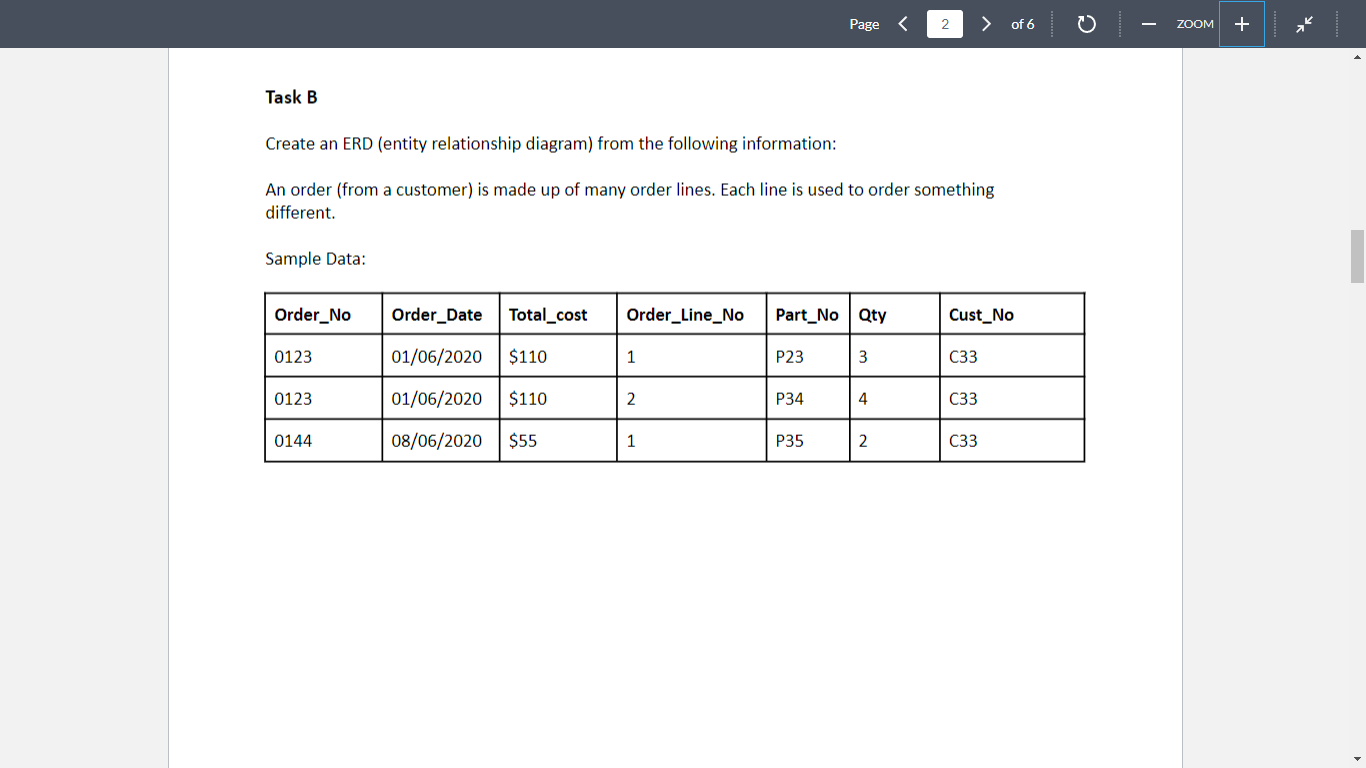Click the collapse/fit-to-screen arrows icon
This screenshot has height=768, width=1366.
click(1304, 24)
